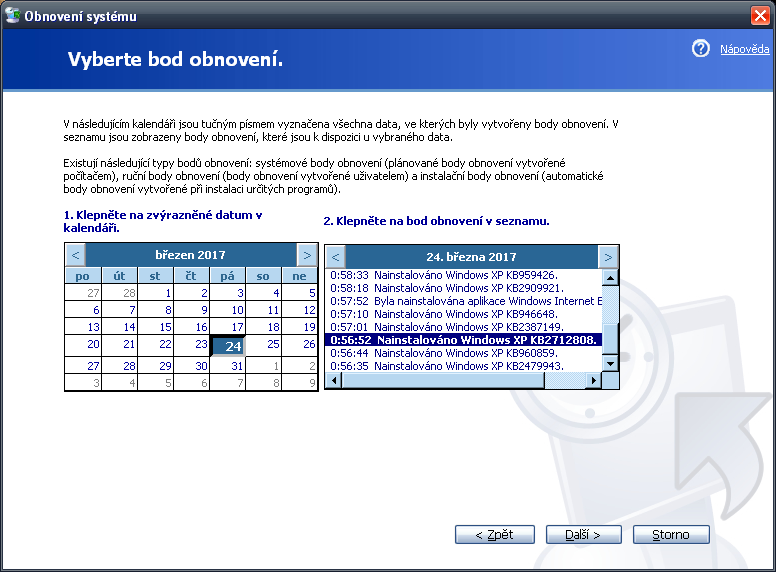Click the út weekday column header
The image size is (776, 572).
(119, 276)
